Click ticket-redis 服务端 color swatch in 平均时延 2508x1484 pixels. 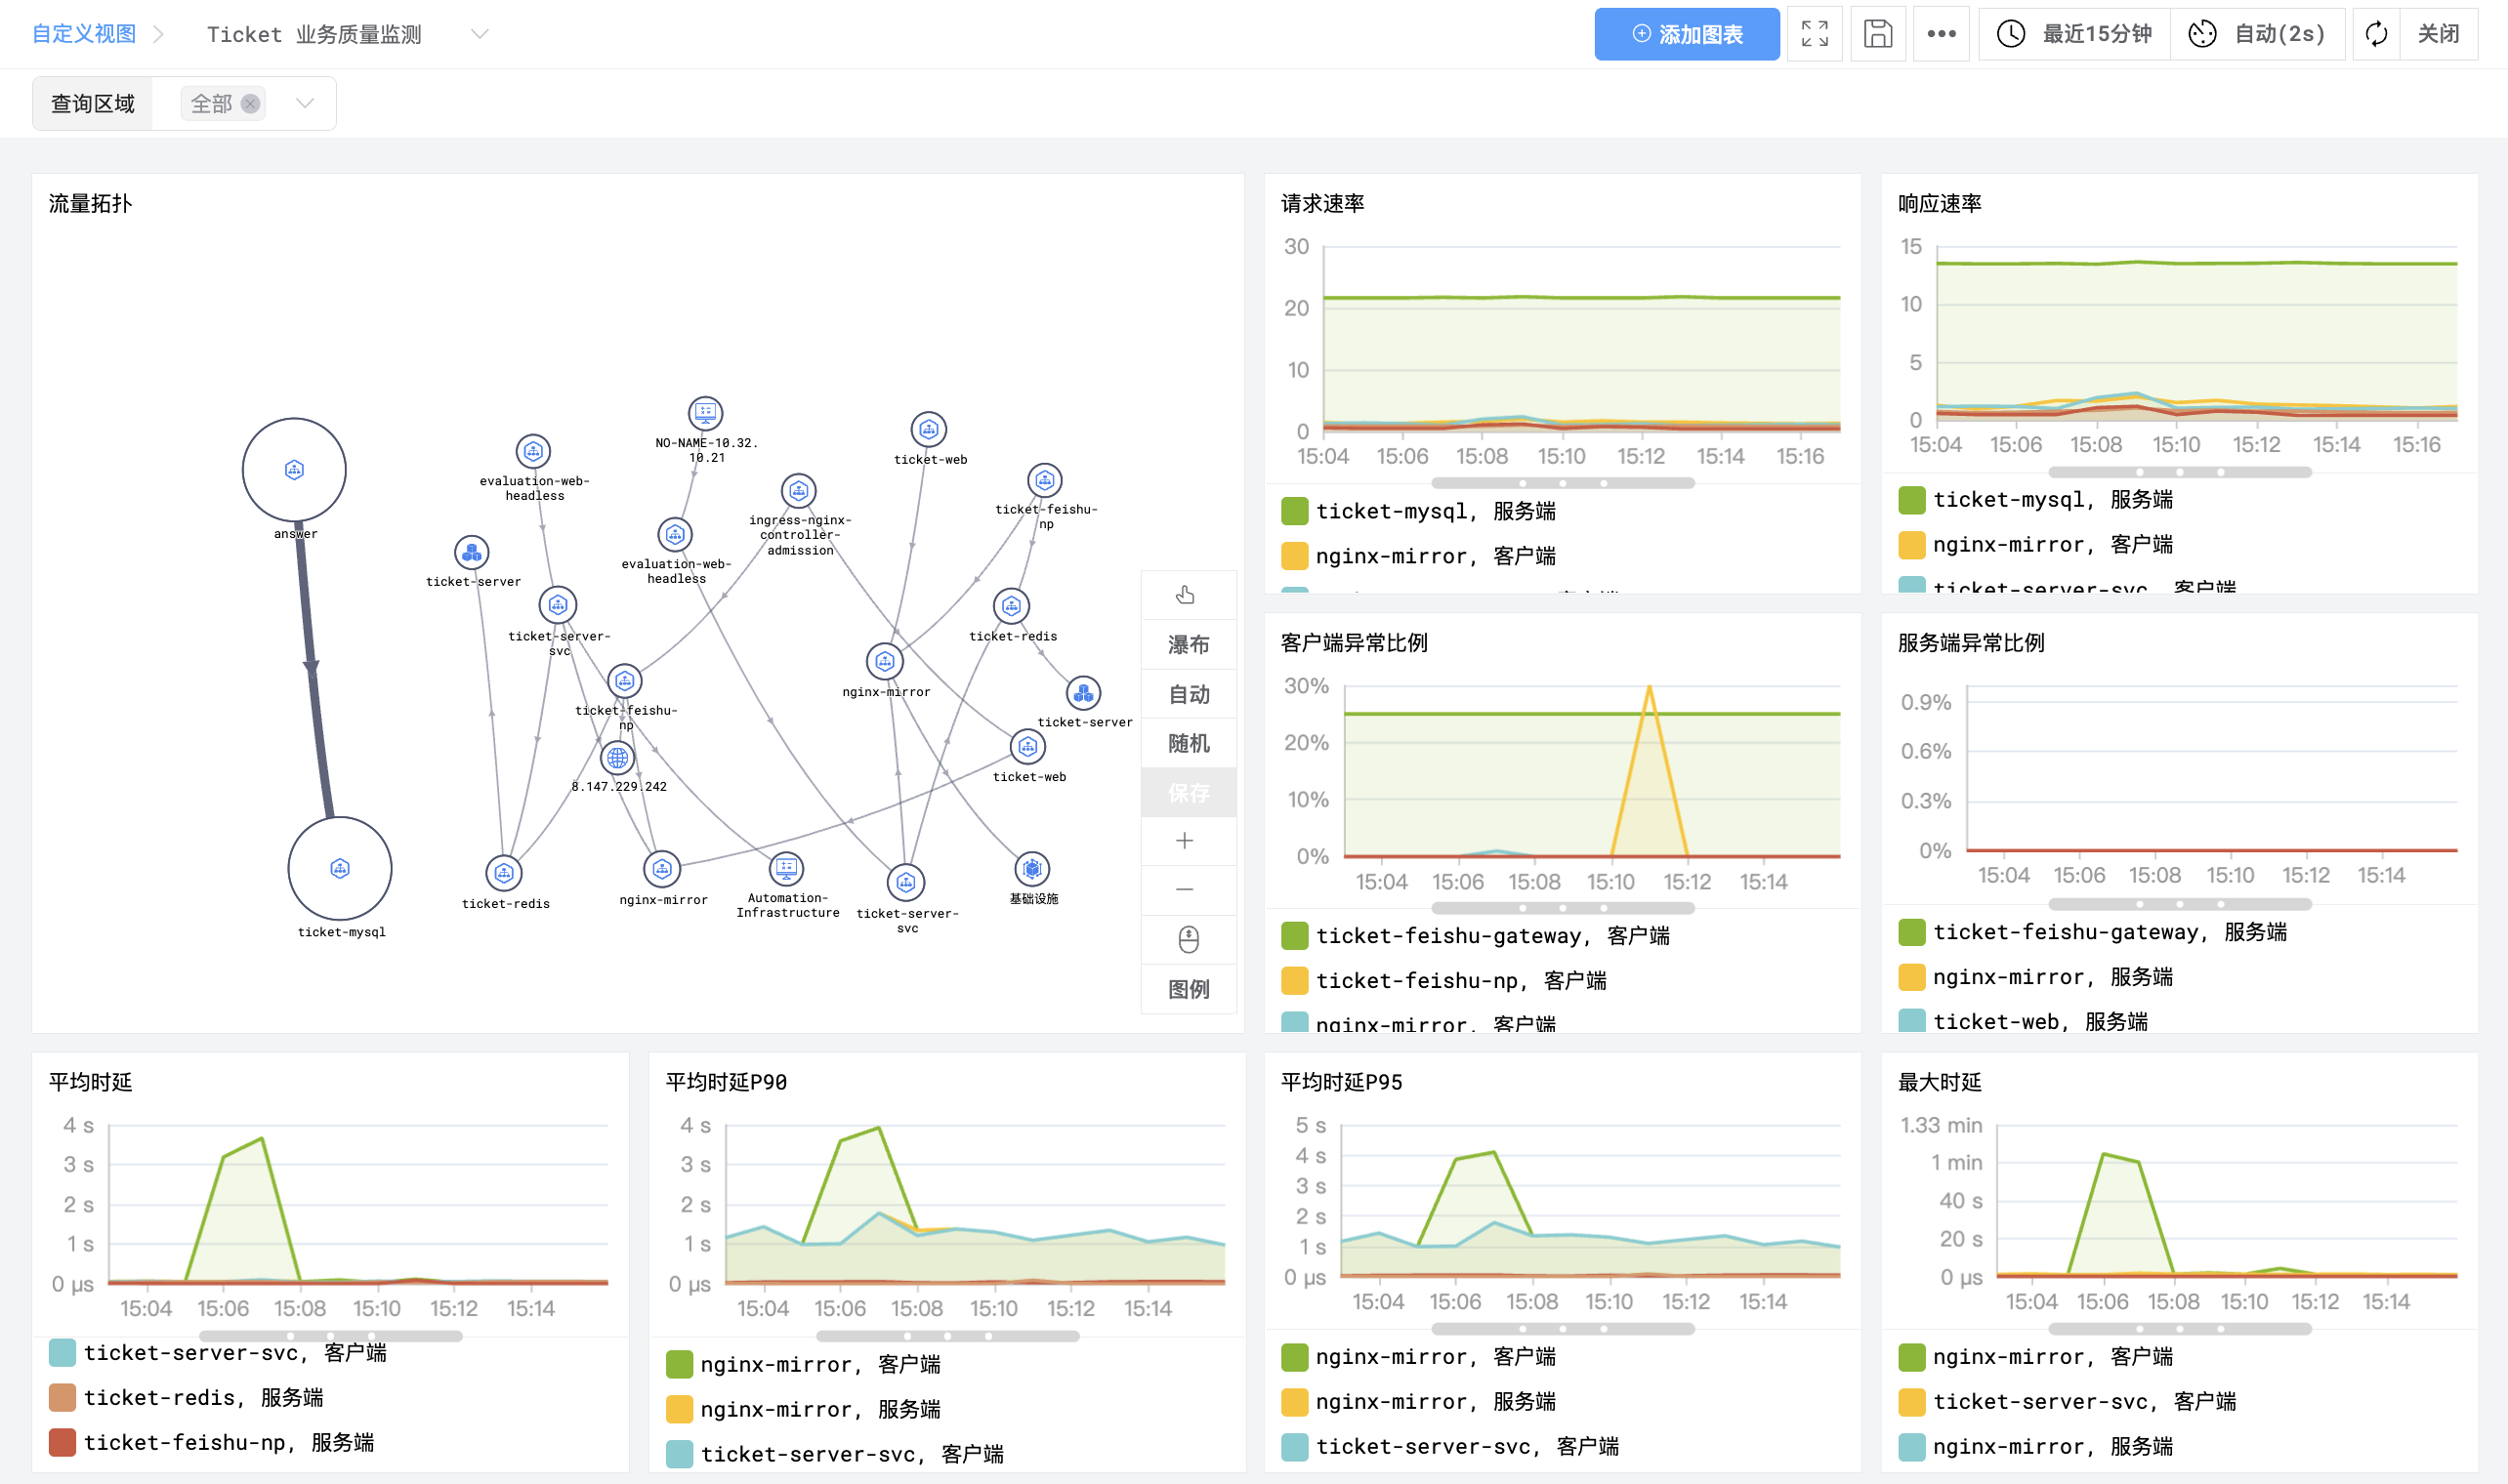[62, 1398]
